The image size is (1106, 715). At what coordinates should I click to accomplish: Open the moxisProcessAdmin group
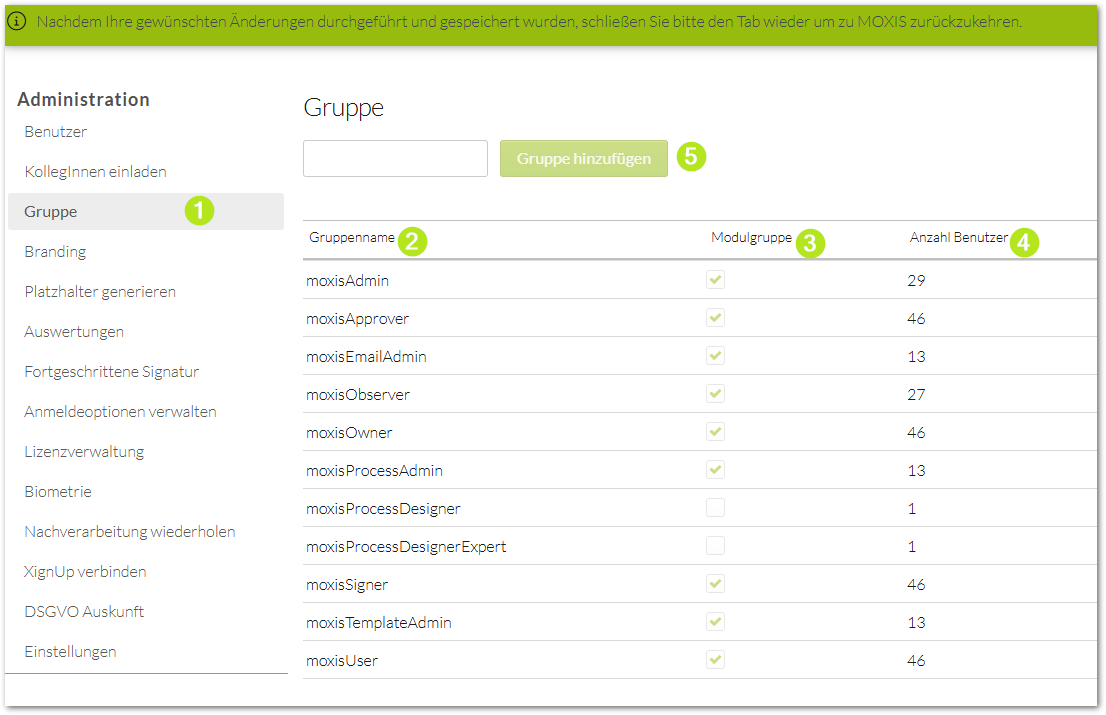tap(375, 471)
